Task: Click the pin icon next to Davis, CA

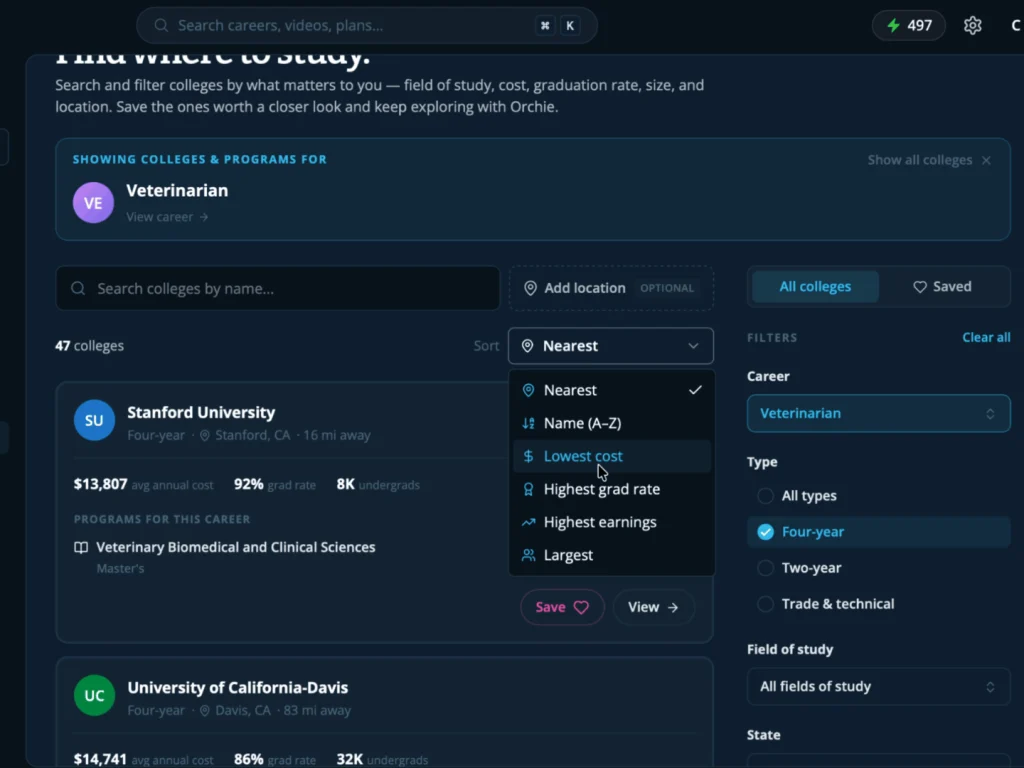Action: pos(204,711)
